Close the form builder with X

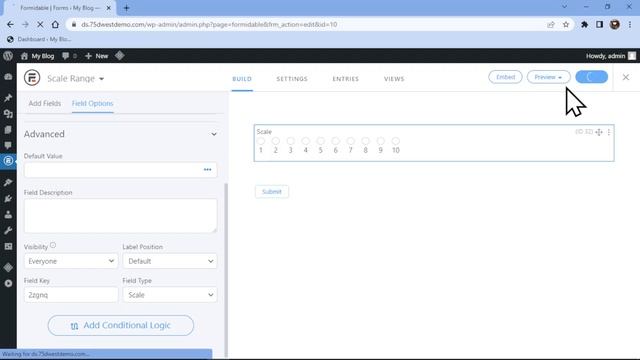pos(625,77)
